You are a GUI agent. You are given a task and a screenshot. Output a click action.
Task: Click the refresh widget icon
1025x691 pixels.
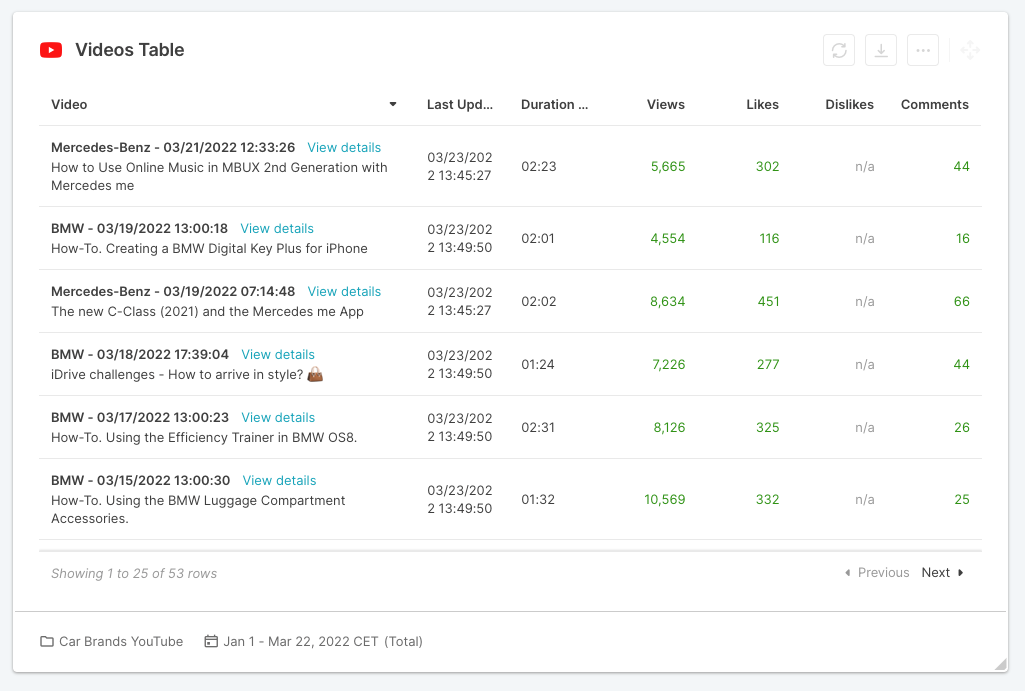[839, 50]
